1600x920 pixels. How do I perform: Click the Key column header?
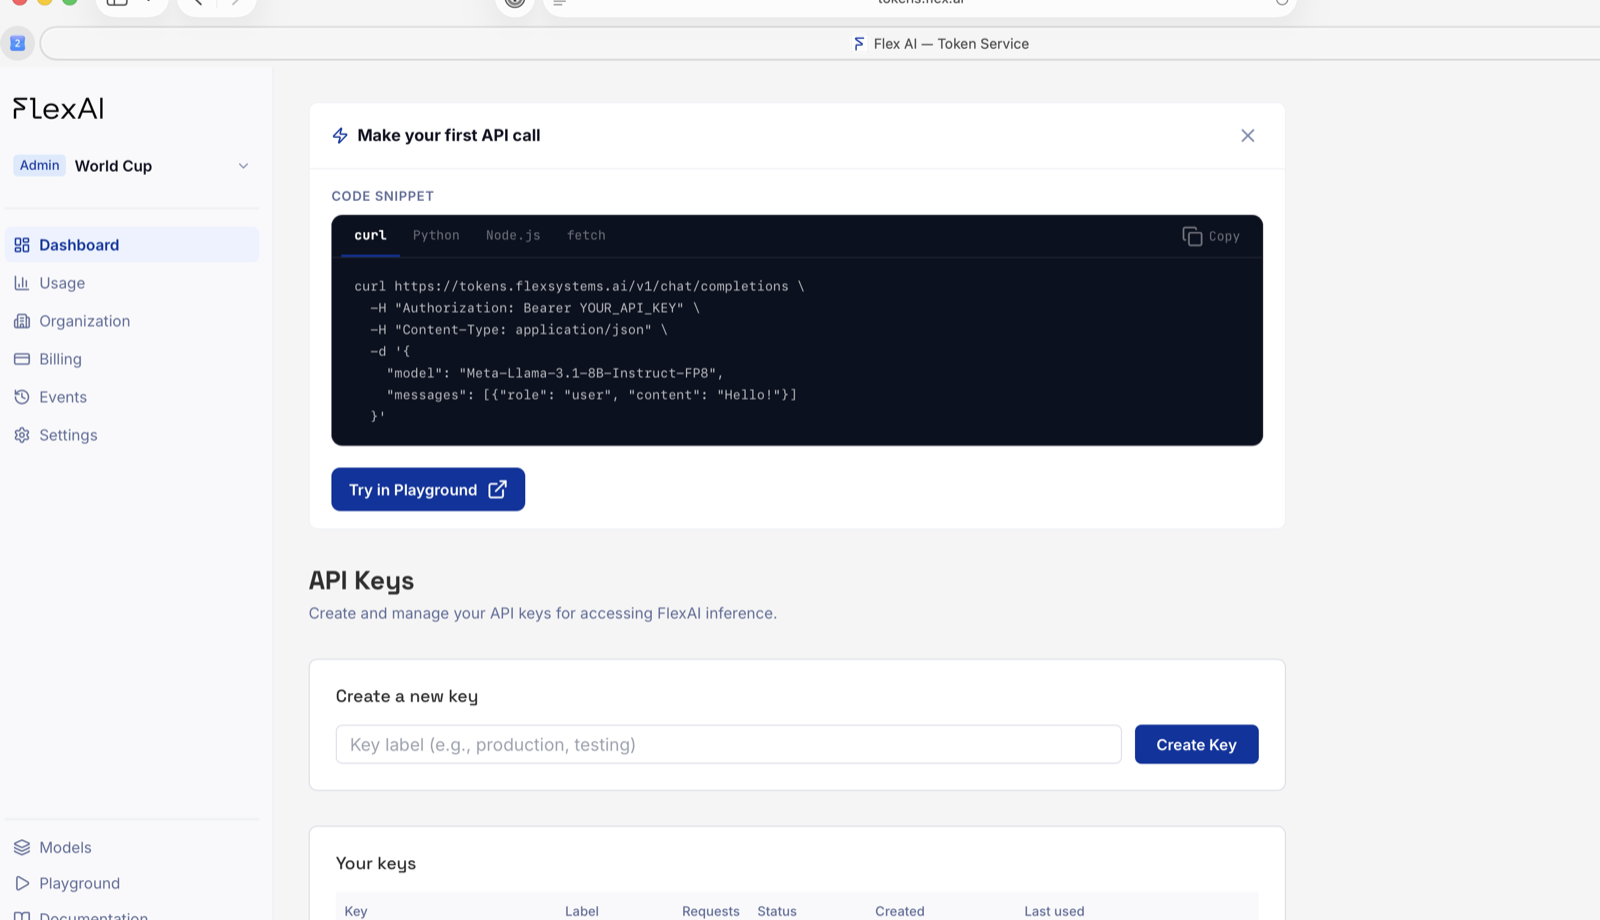356,911
